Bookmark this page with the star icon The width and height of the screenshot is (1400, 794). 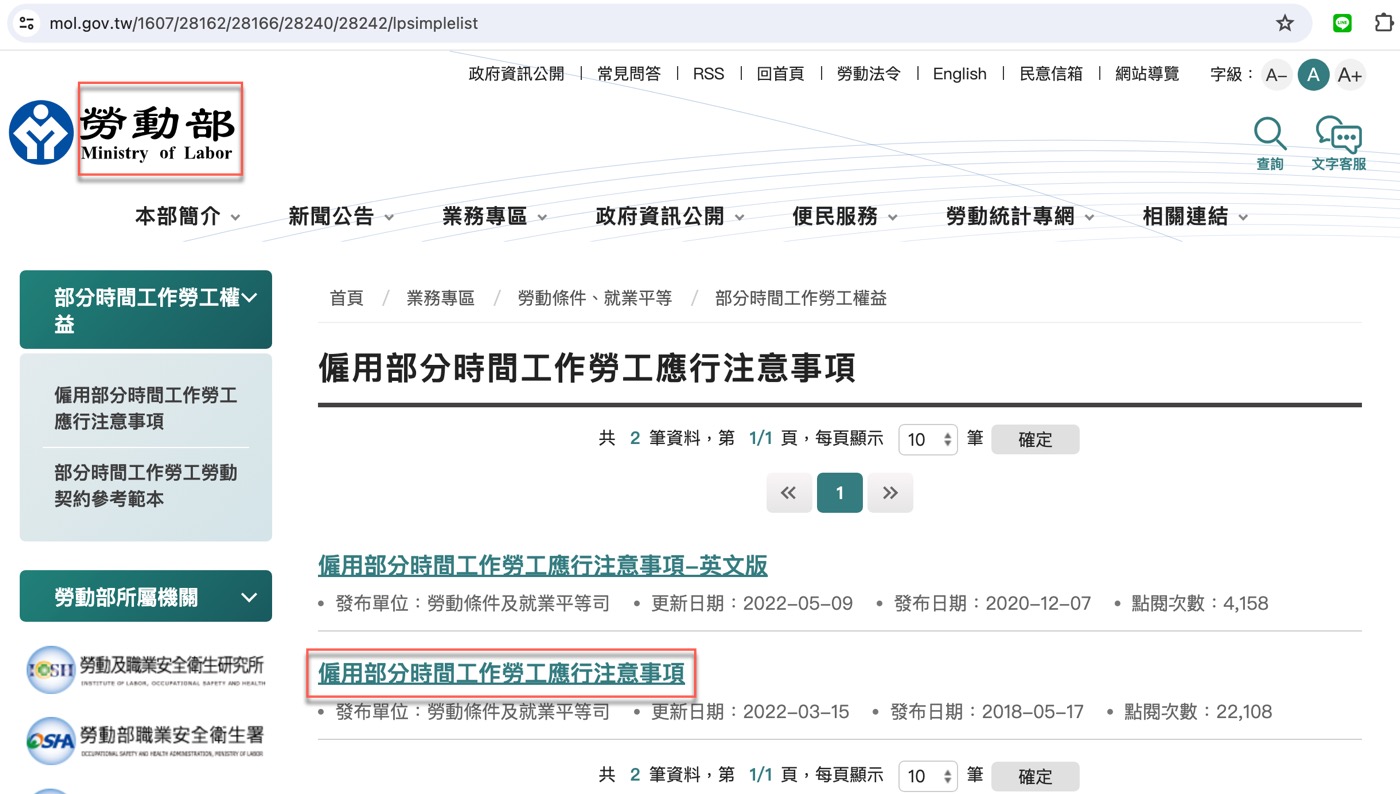coord(1285,23)
